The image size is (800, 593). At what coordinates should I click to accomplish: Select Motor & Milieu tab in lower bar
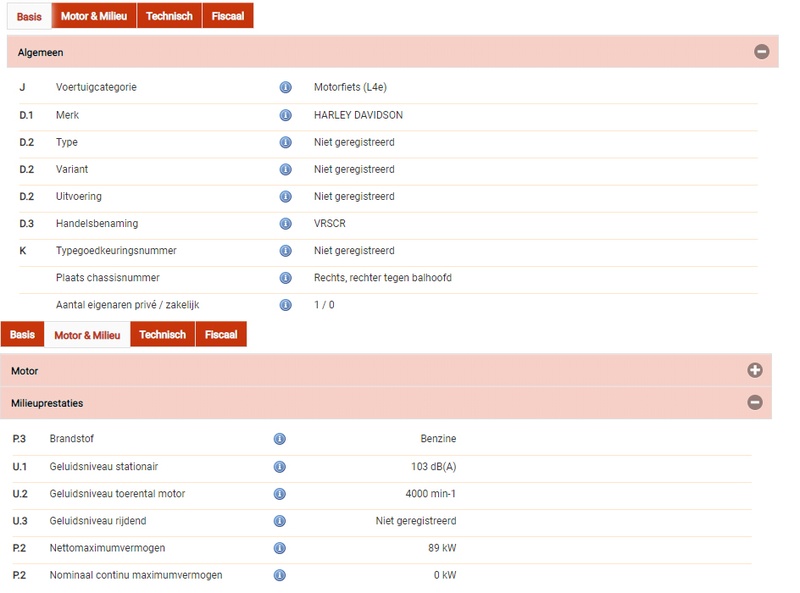click(x=87, y=335)
